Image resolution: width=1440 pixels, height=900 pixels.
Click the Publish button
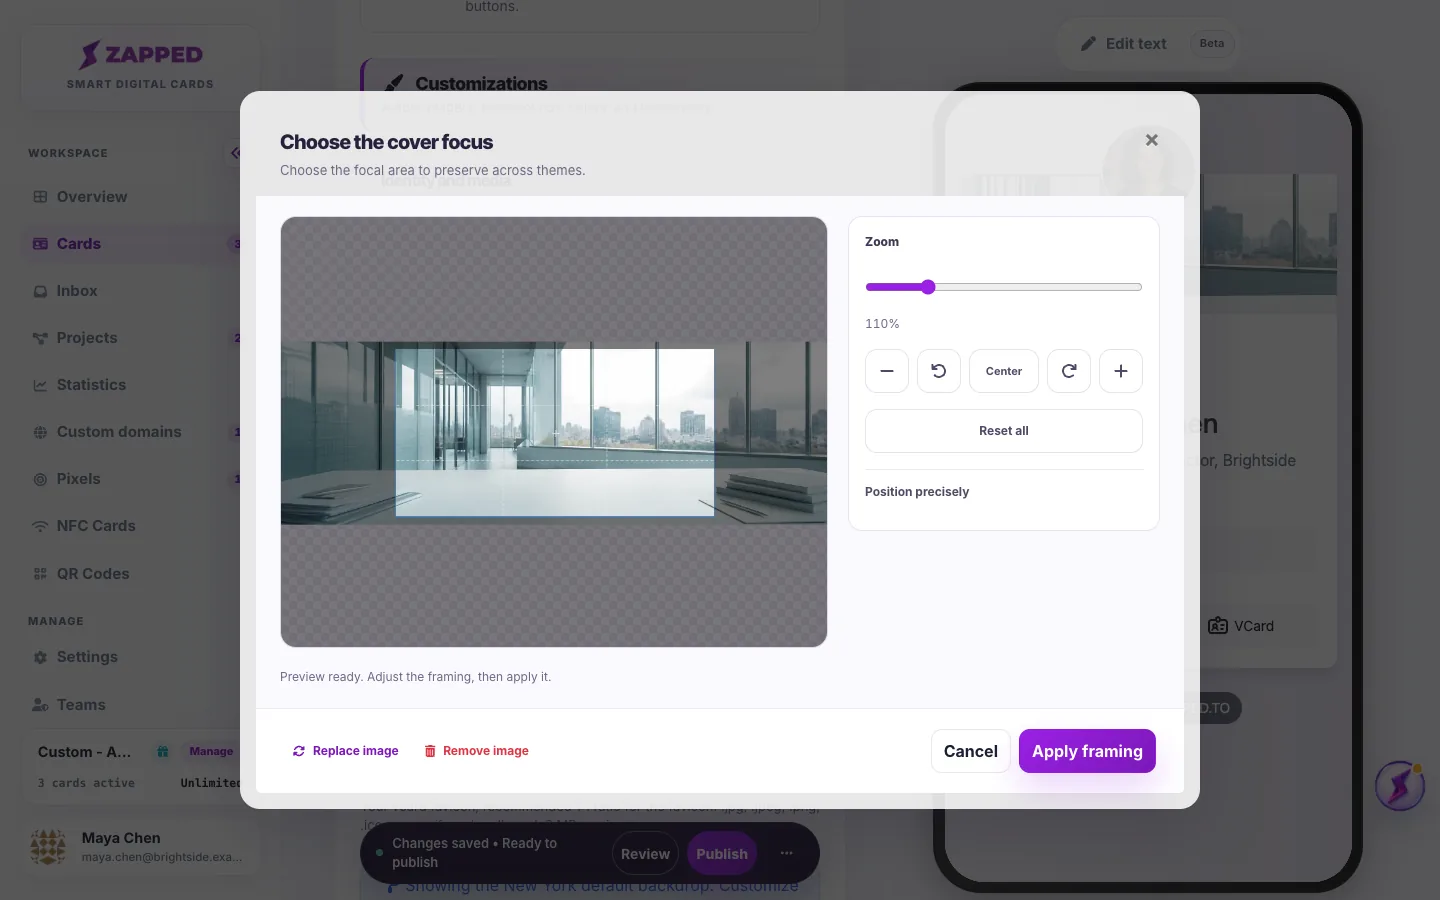pyautogui.click(x=722, y=854)
